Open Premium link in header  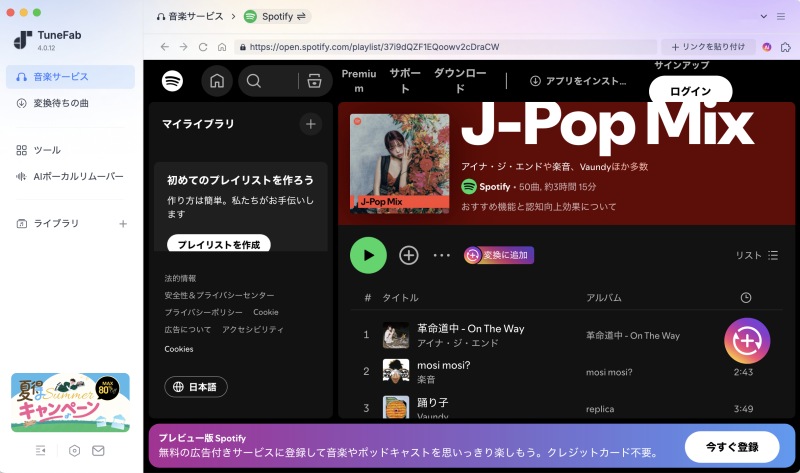point(359,81)
